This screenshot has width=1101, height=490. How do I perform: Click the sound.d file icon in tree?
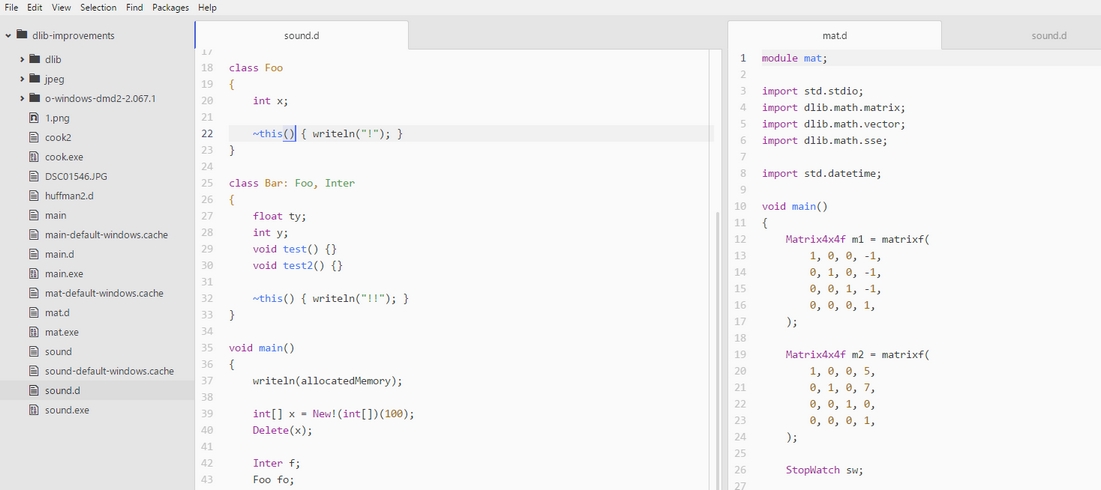(x=34, y=390)
